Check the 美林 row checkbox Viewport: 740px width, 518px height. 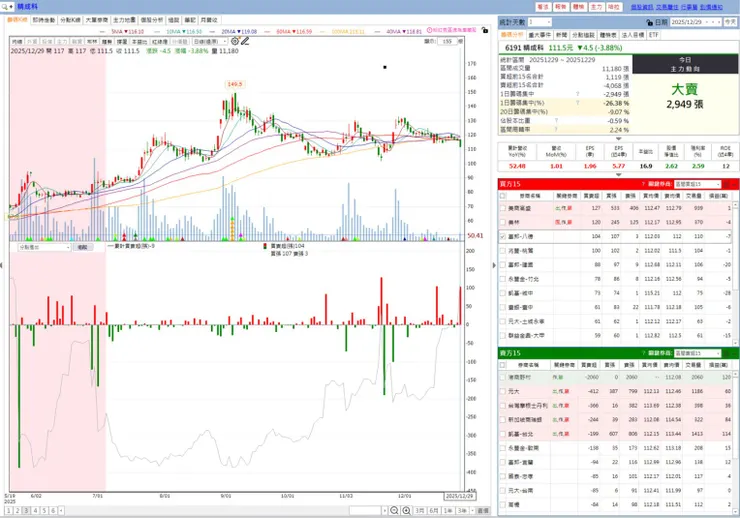point(503,222)
